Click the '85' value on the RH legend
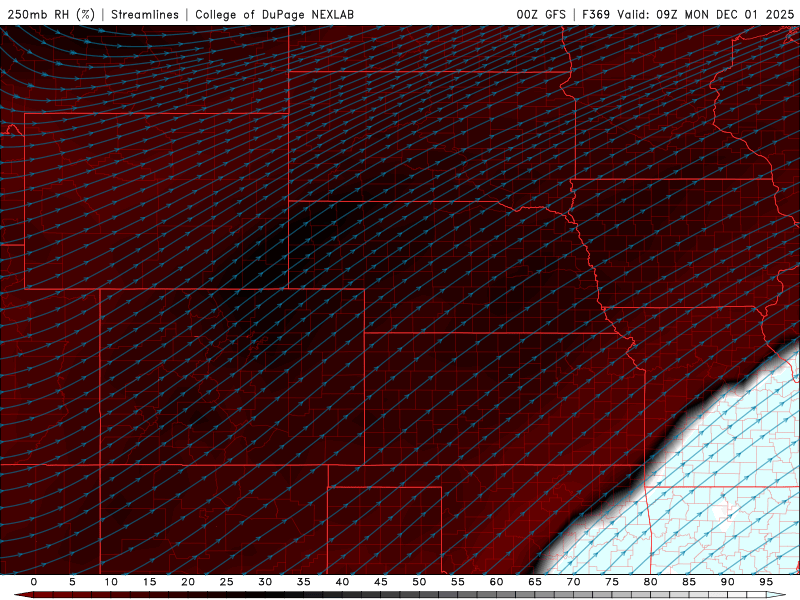 pyautogui.click(x=689, y=582)
